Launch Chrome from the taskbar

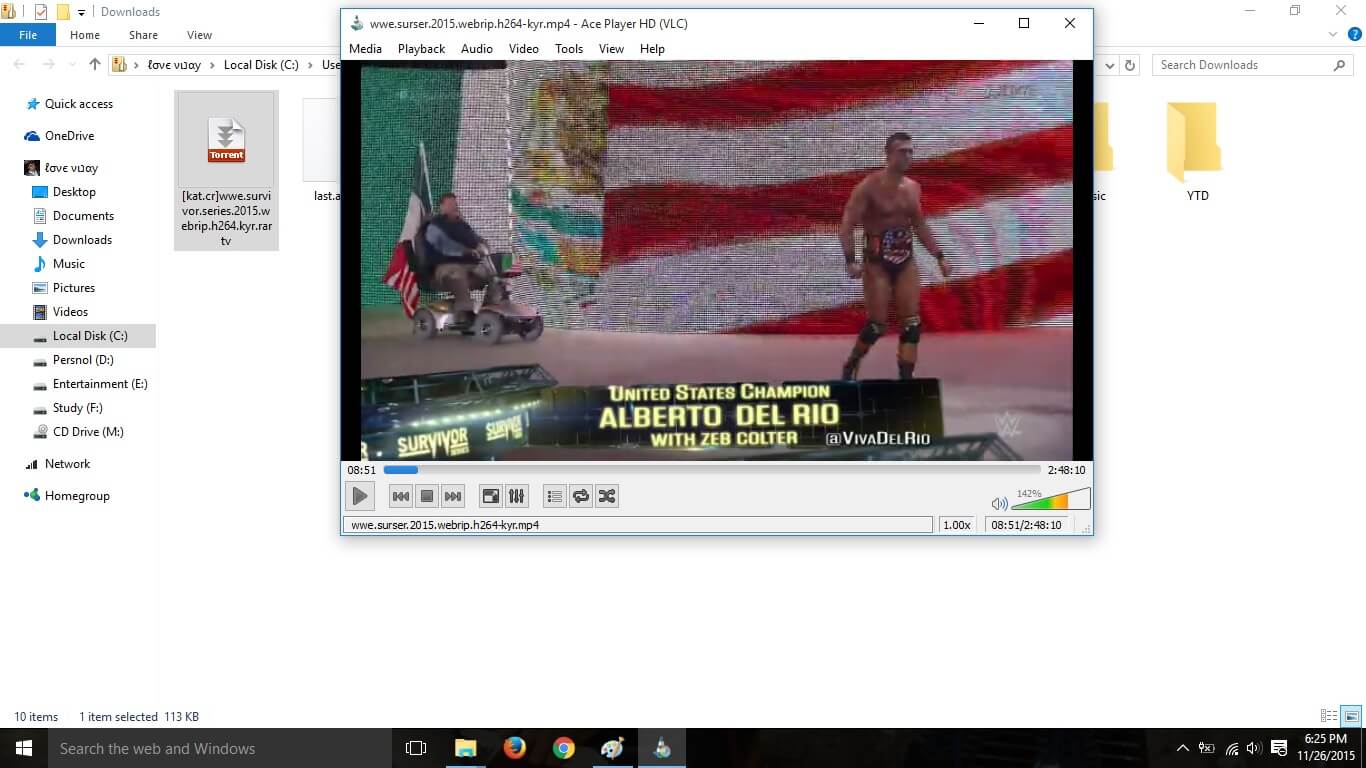[564, 748]
